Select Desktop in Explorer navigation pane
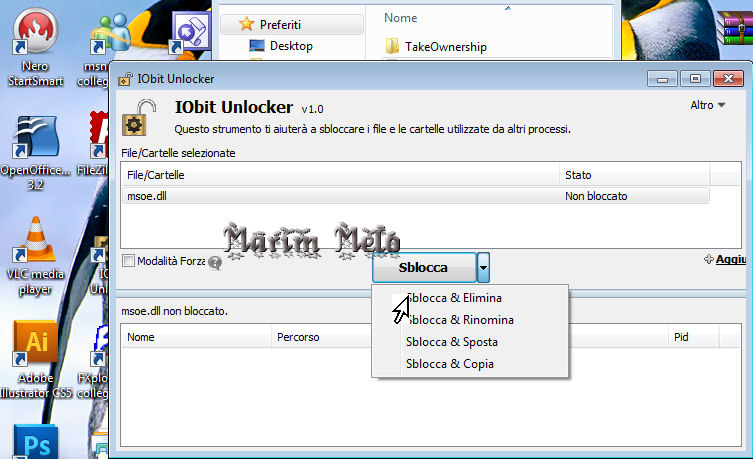 (x=291, y=46)
